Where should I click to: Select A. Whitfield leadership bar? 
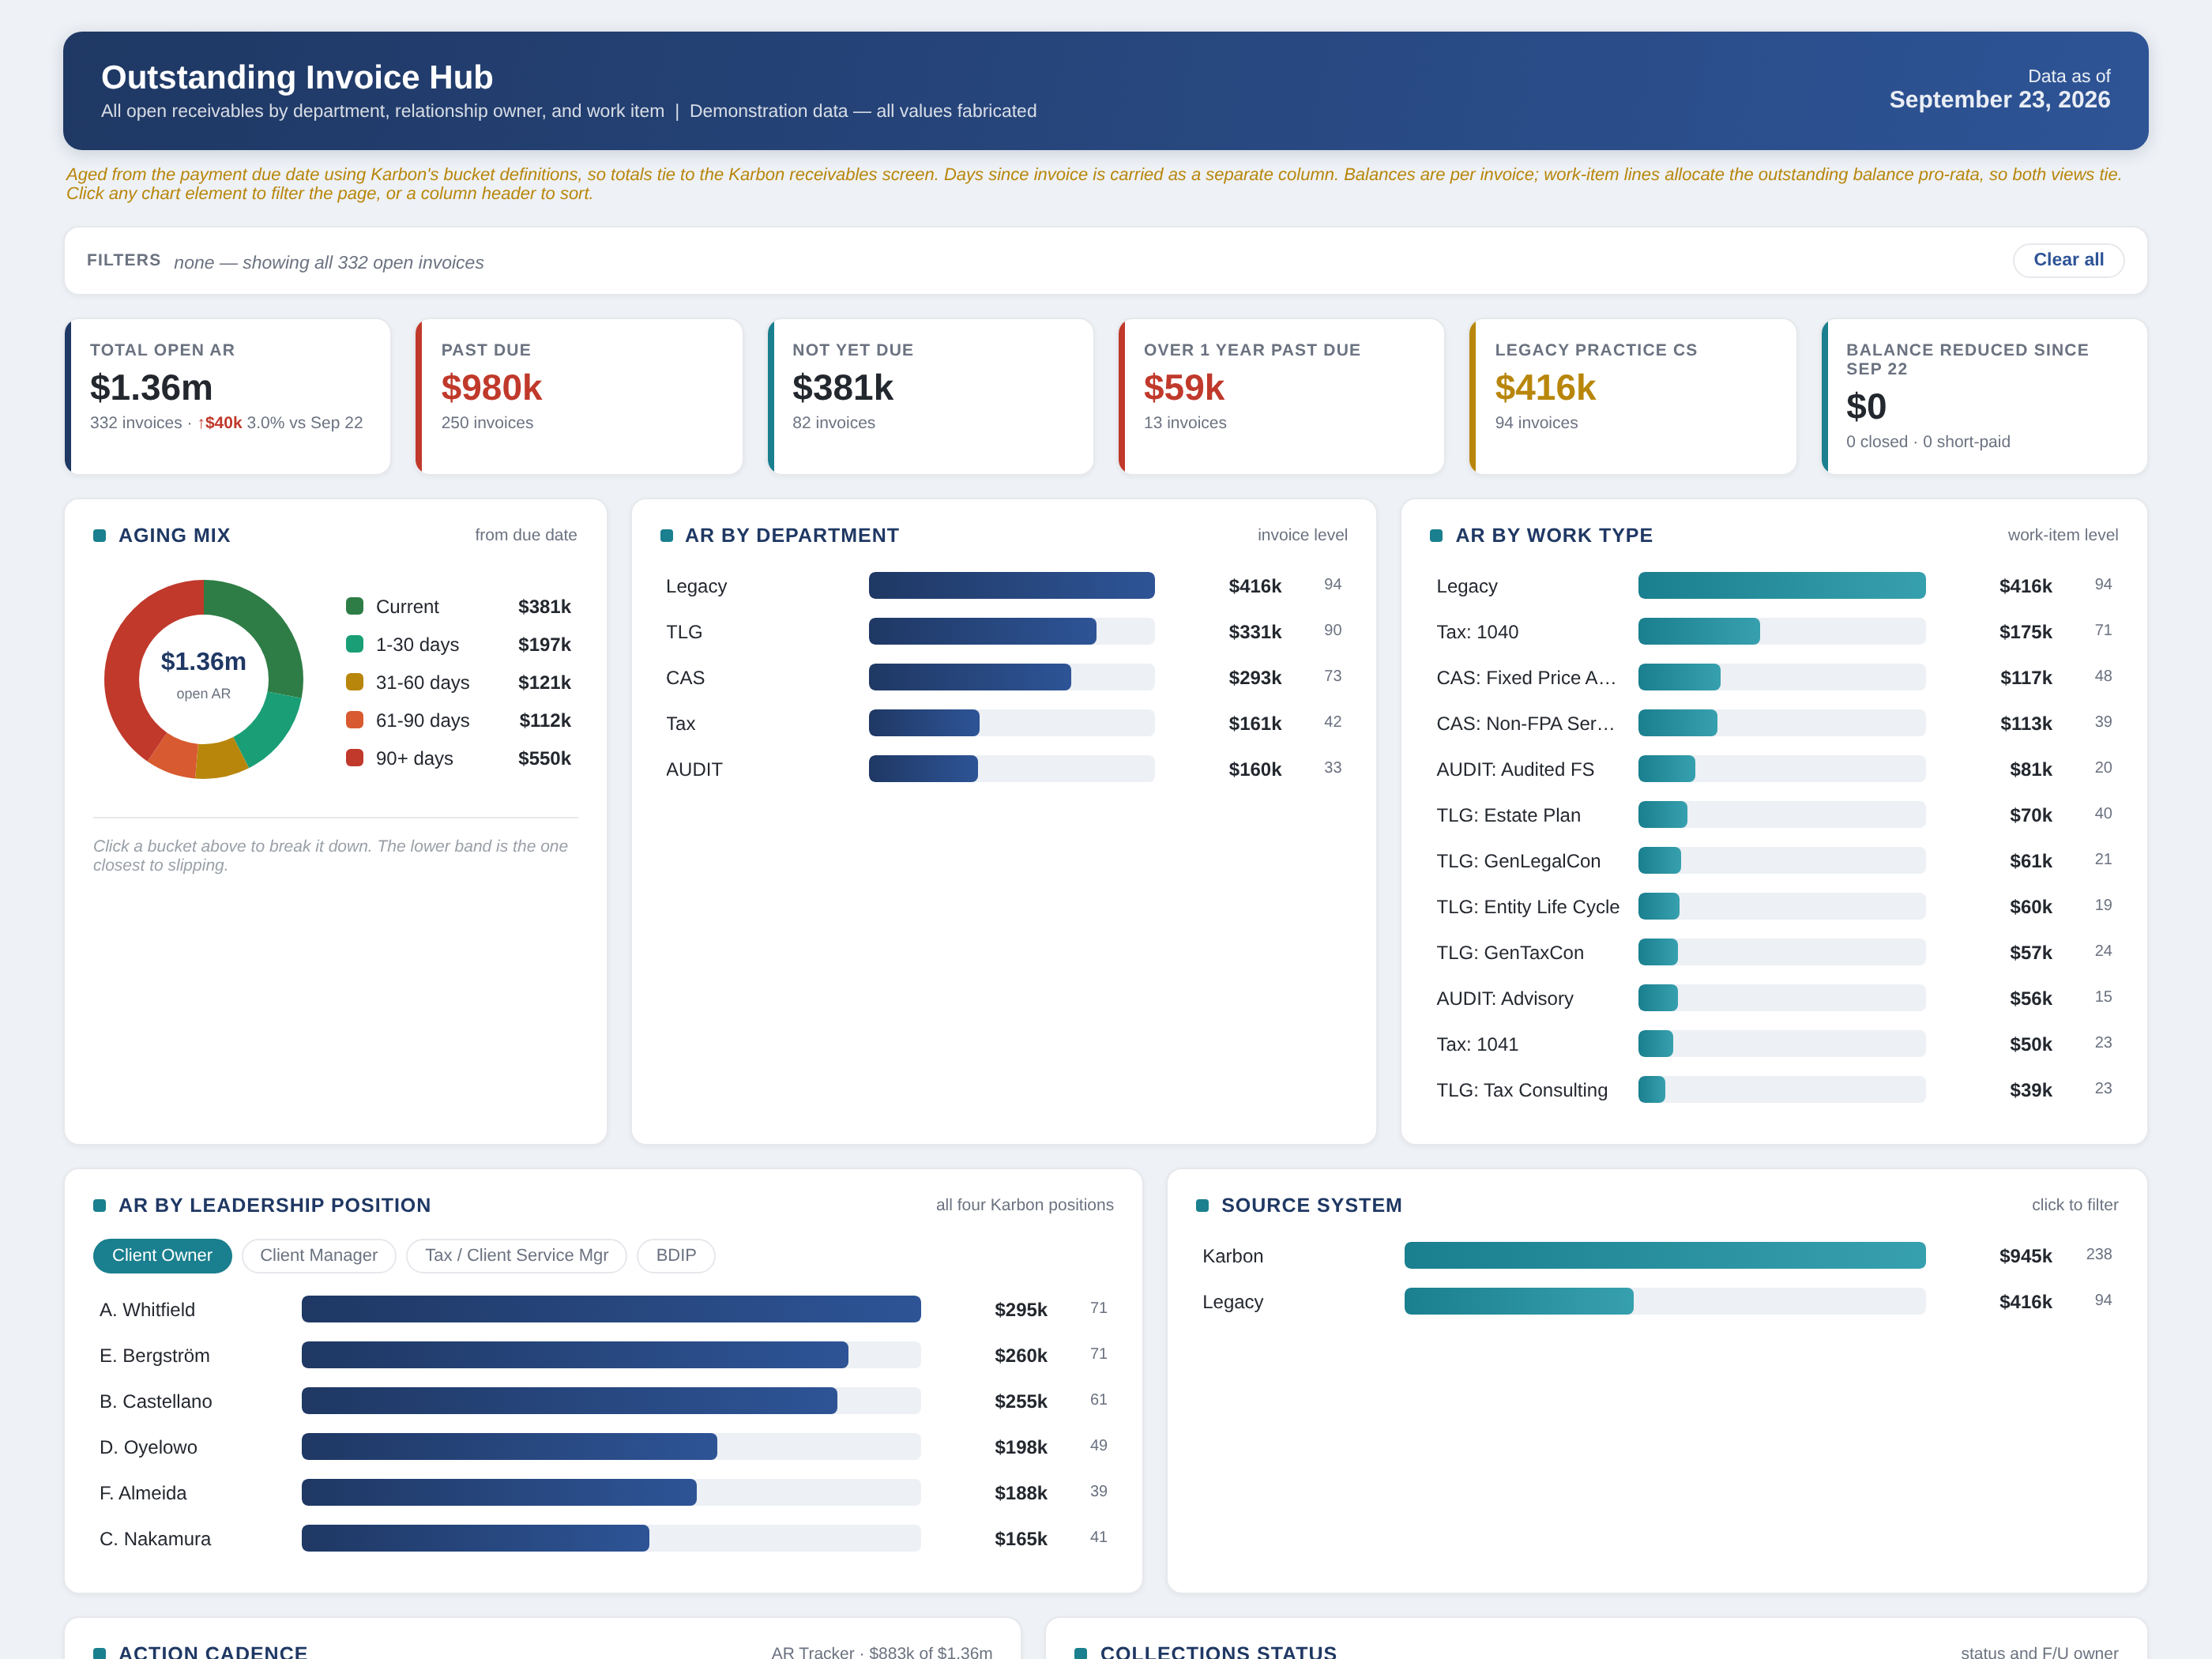tap(611, 1309)
